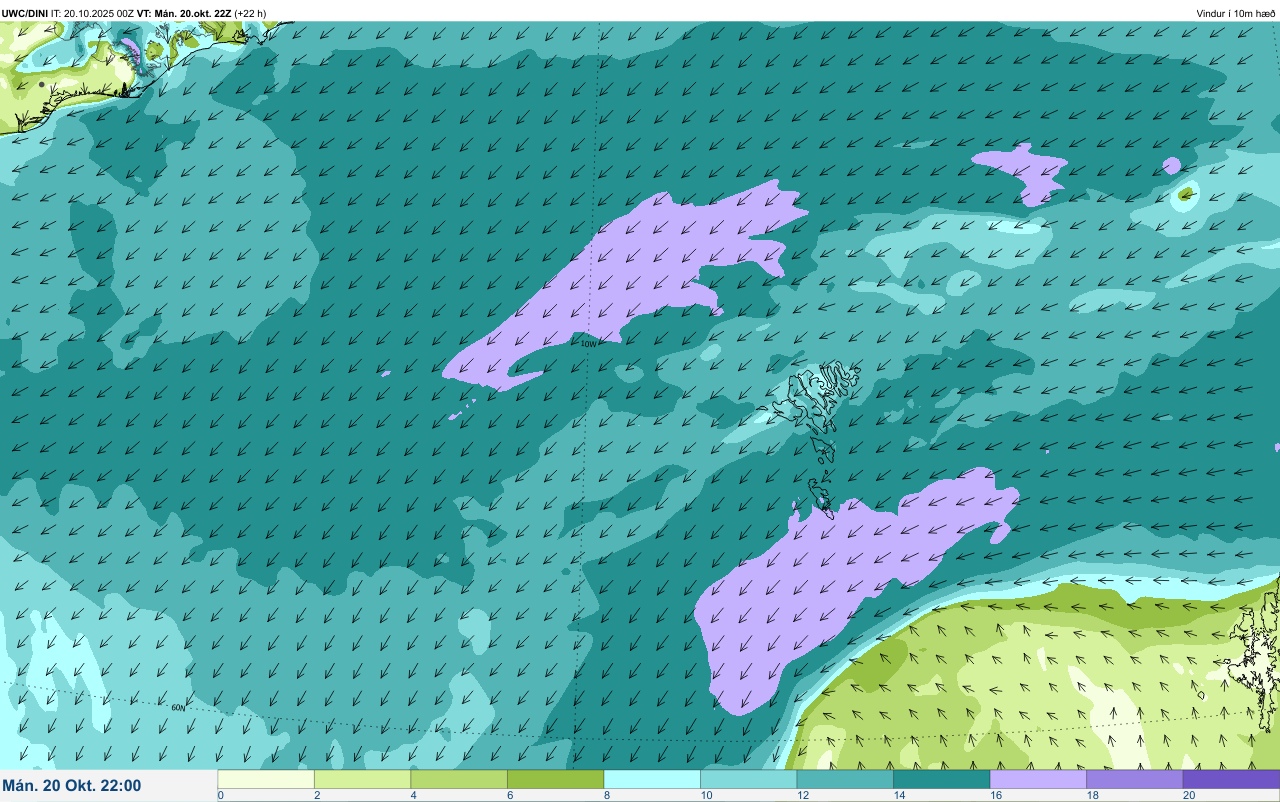The width and height of the screenshot is (1280, 802).
Task: Click the light green 2–4 legend swatch
Action: tap(362, 779)
